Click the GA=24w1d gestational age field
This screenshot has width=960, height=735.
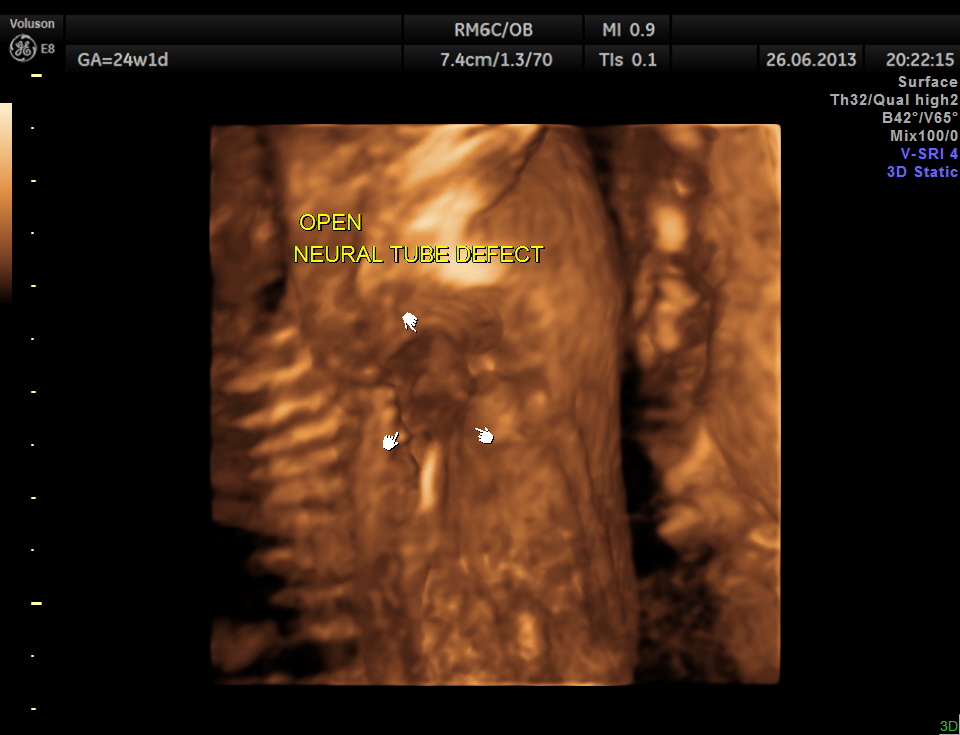(x=123, y=60)
